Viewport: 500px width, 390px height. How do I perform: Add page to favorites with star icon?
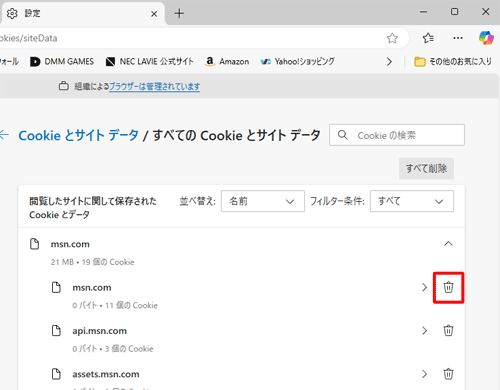[x=392, y=38]
